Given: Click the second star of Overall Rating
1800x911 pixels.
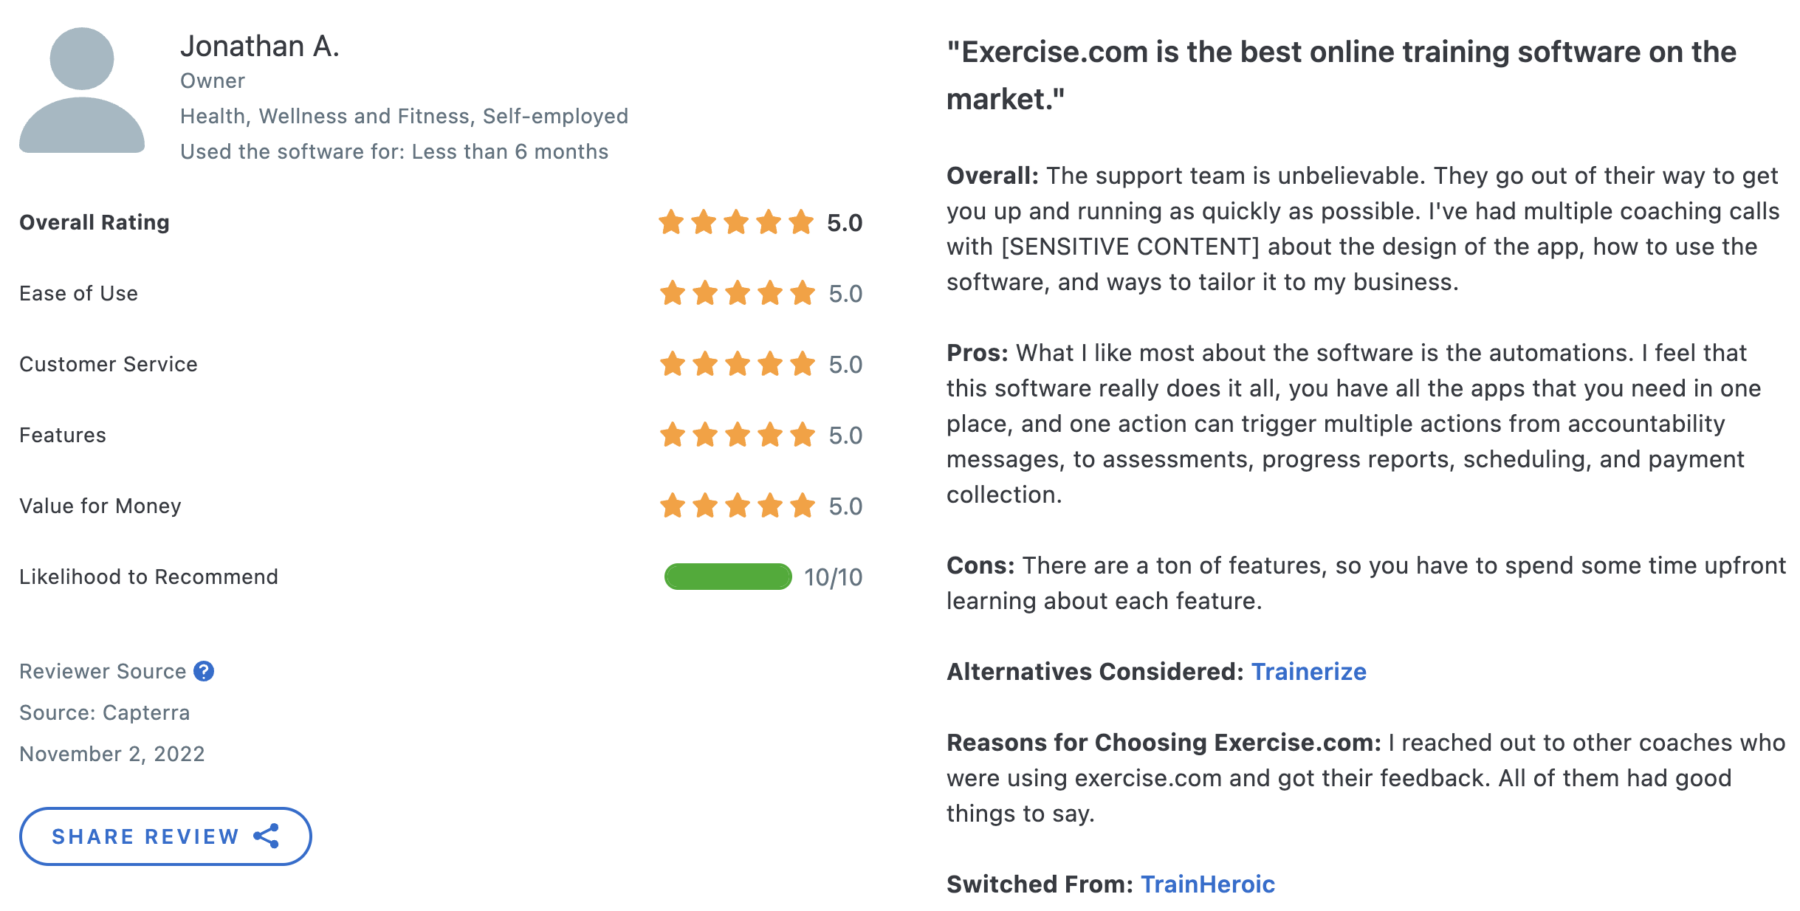Looking at the screenshot, I should 705,222.
